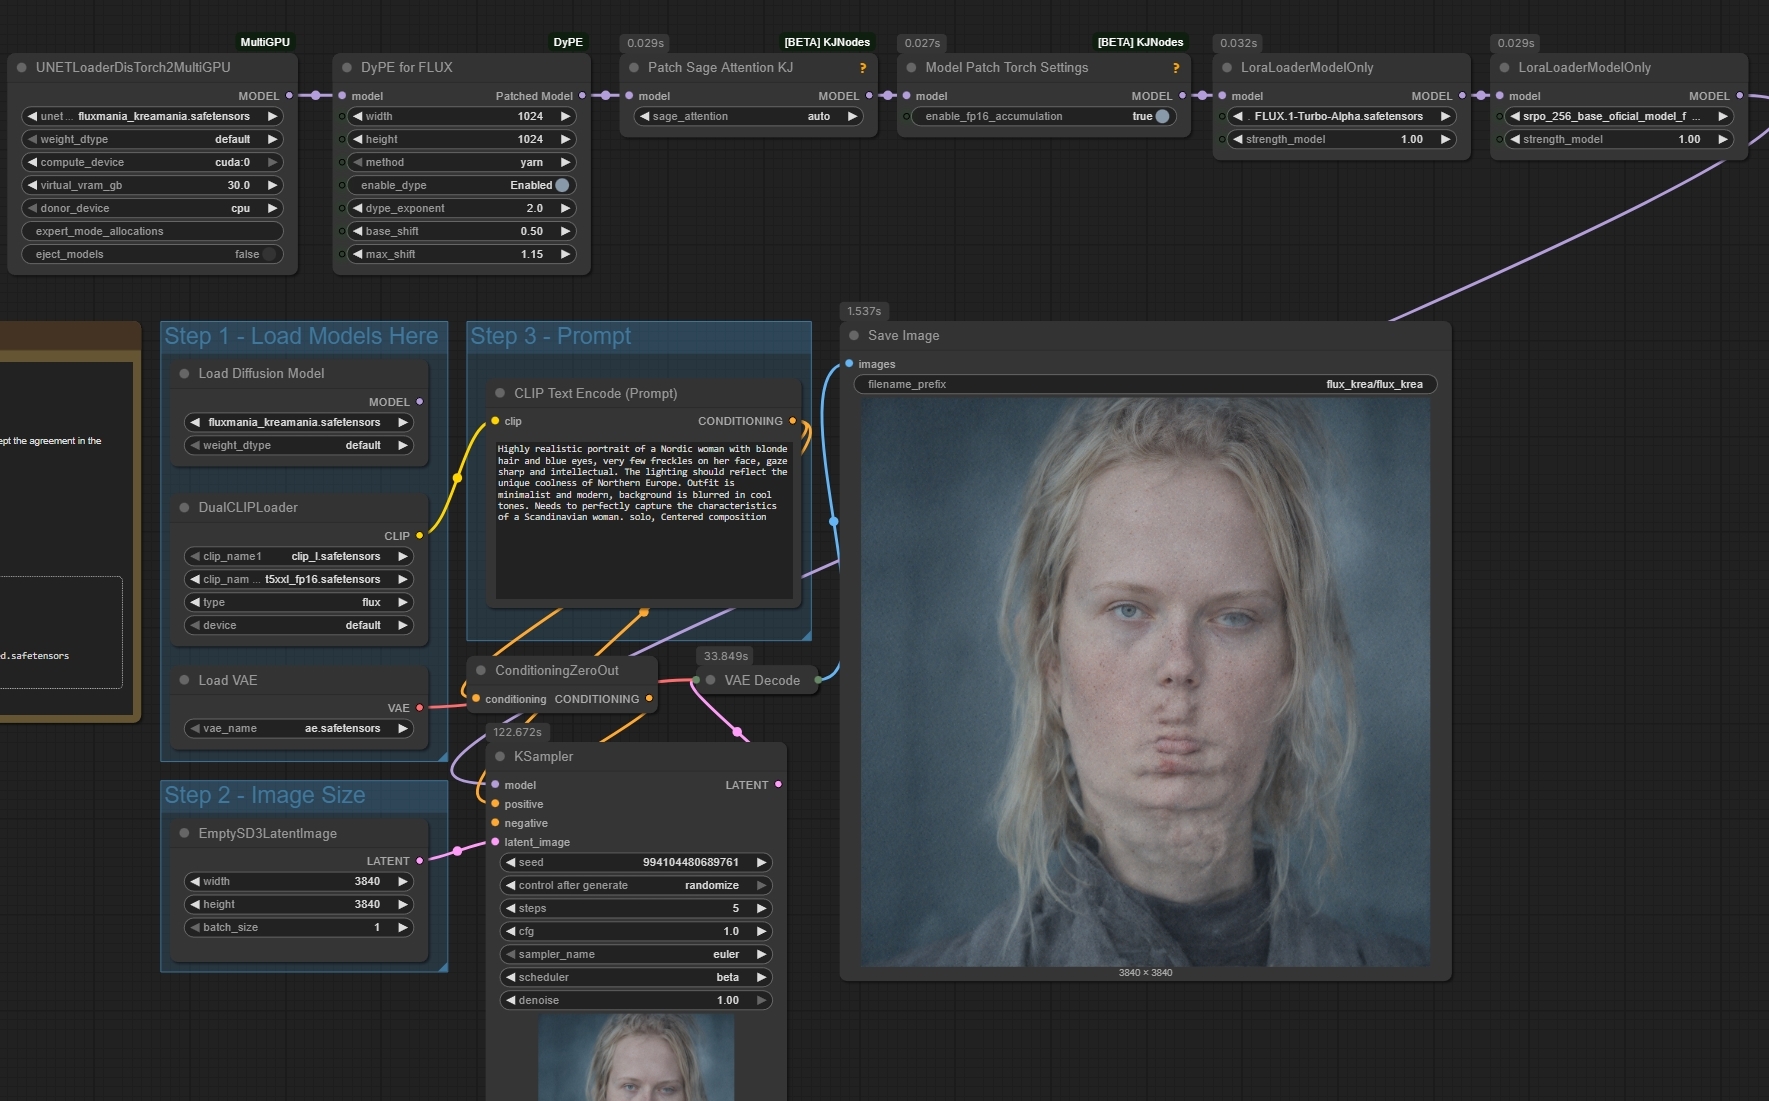Click the Model Patch Torch Settings collapse dot
The width and height of the screenshot is (1769, 1101).
point(911,68)
